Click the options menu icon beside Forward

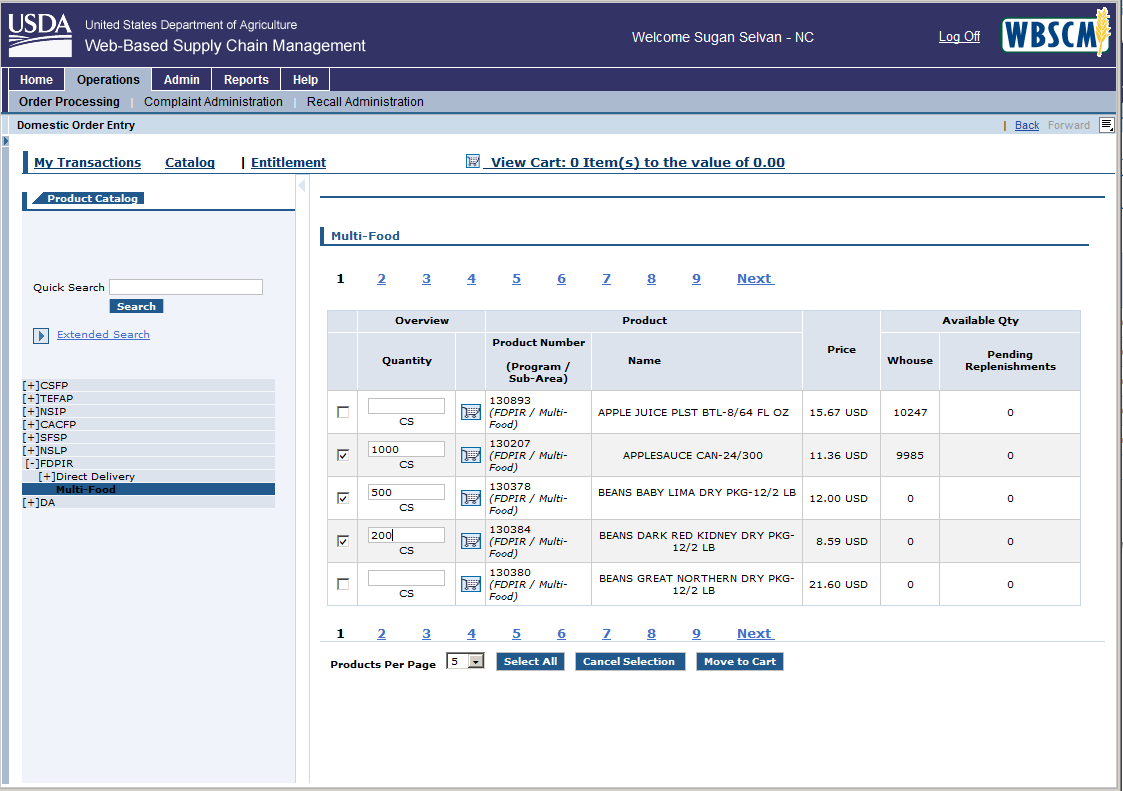(x=1106, y=125)
